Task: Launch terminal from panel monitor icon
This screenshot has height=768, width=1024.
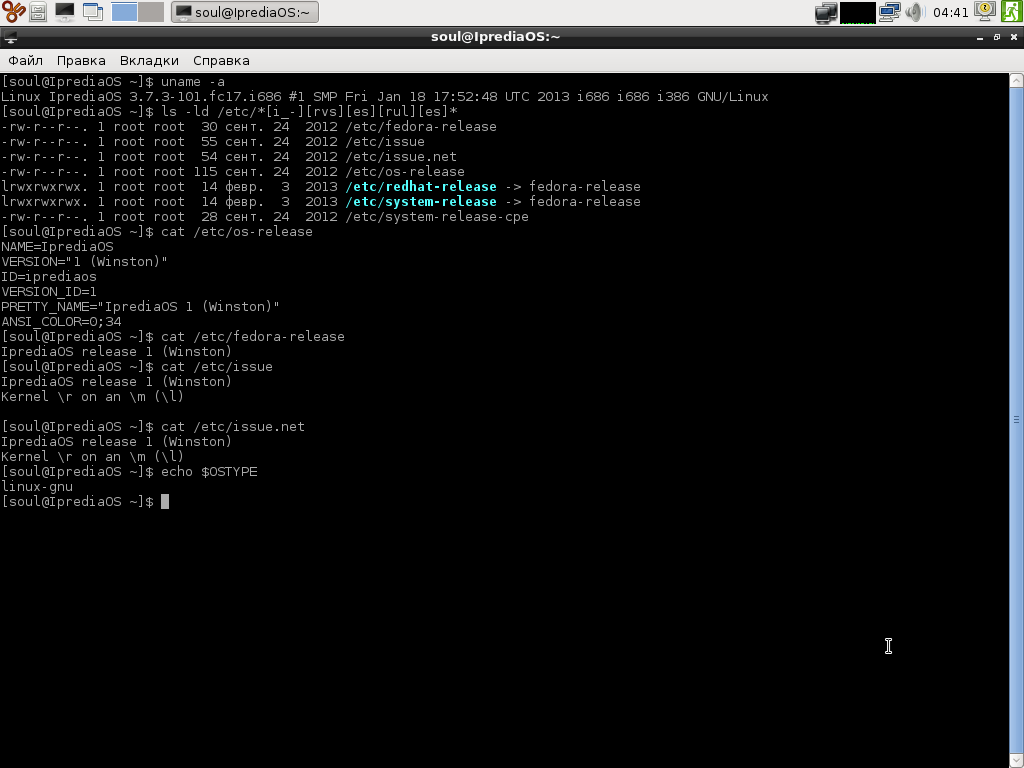Action: tap(65, 12)
